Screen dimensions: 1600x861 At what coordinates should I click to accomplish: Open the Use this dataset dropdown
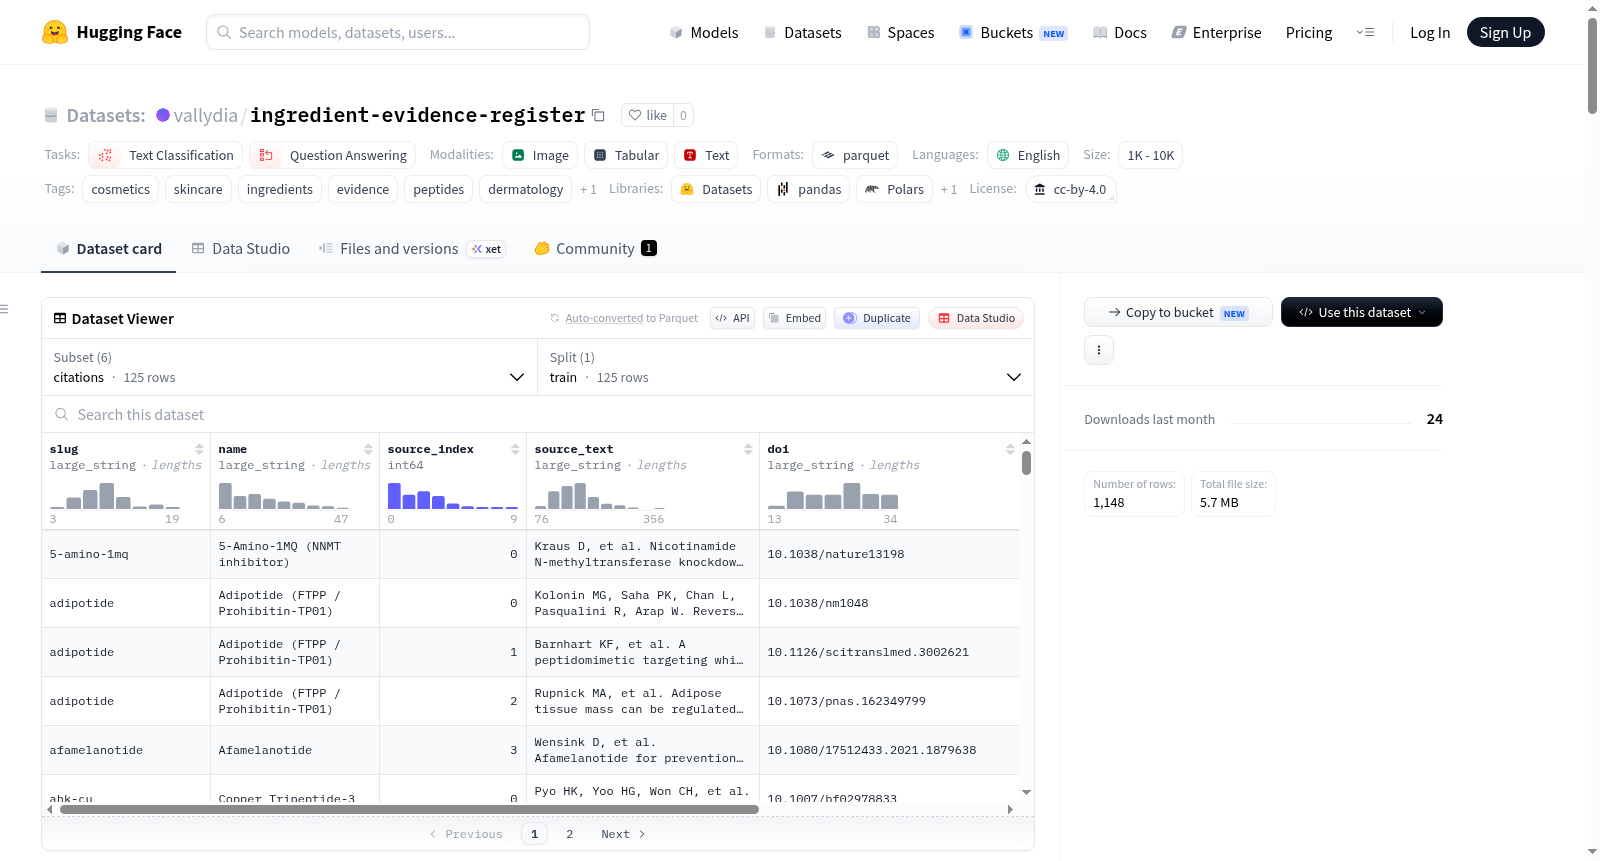pos(1362,312)
